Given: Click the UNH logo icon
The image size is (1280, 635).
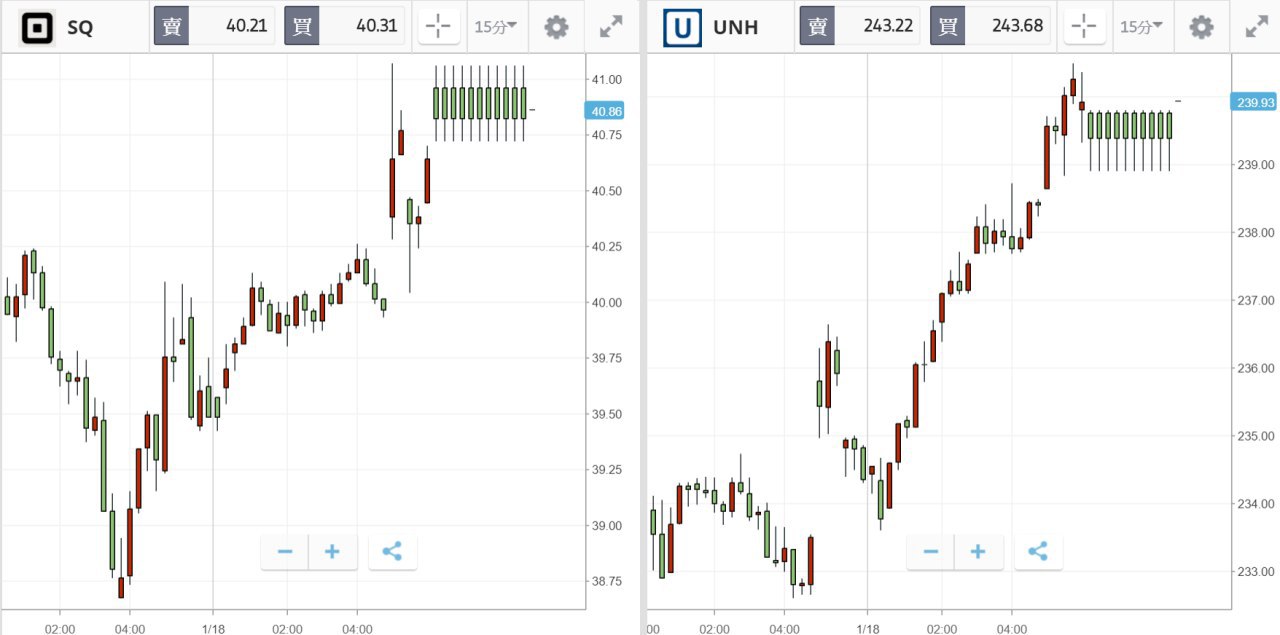Looking at the screenshot, I should (x=683, y=27).
